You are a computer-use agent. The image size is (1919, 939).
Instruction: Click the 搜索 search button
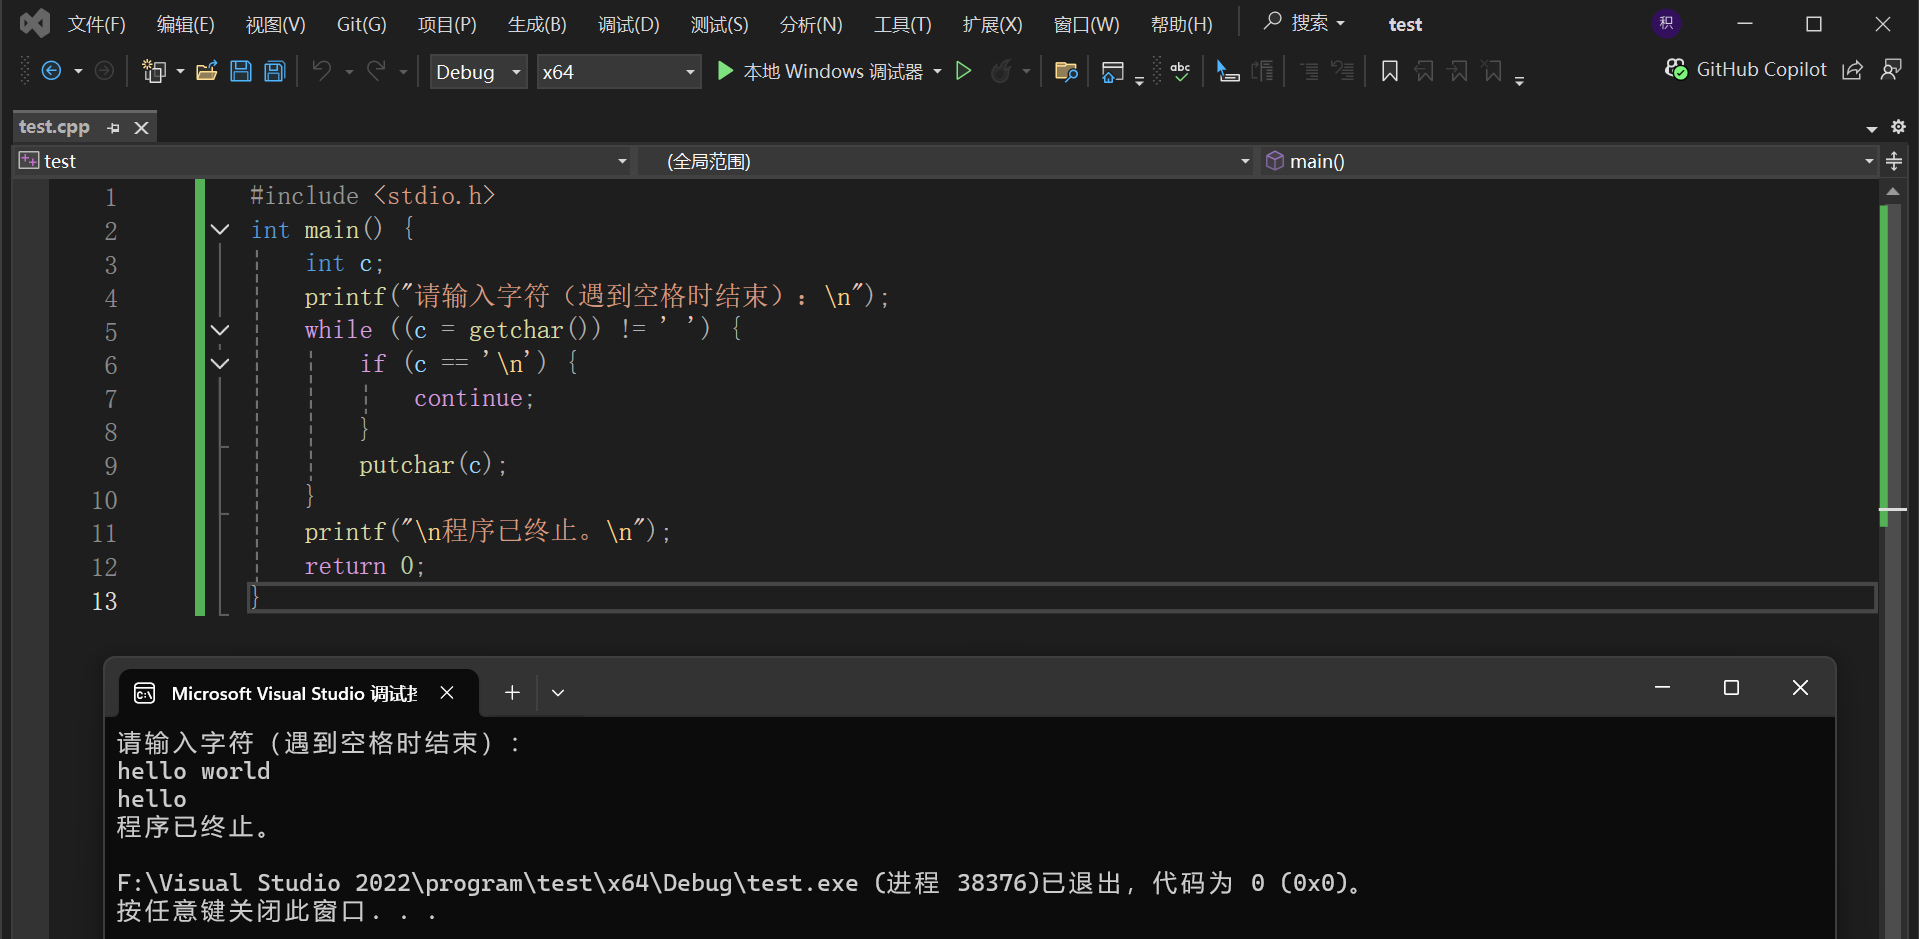pyautogui.click(x=1304, y=22)
